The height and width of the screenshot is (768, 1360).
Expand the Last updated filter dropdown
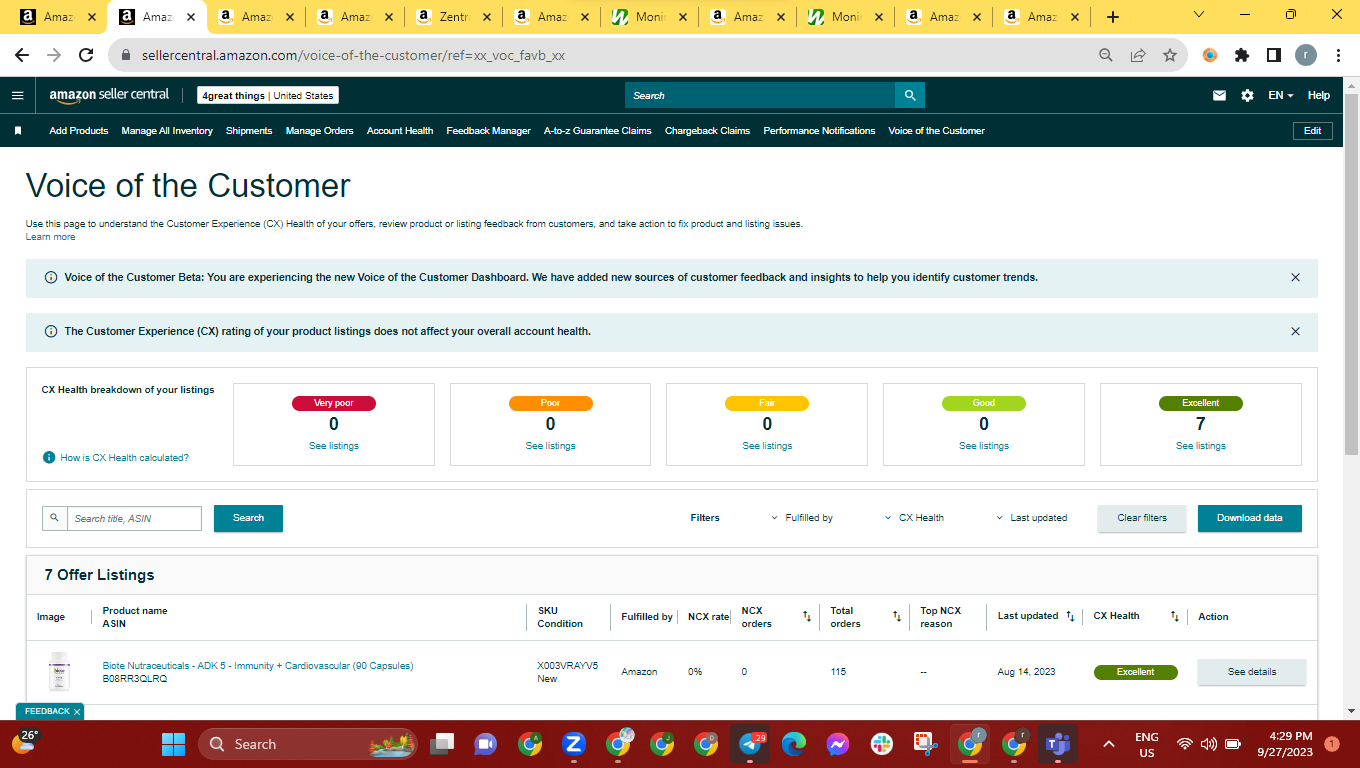click(1032, 518)
